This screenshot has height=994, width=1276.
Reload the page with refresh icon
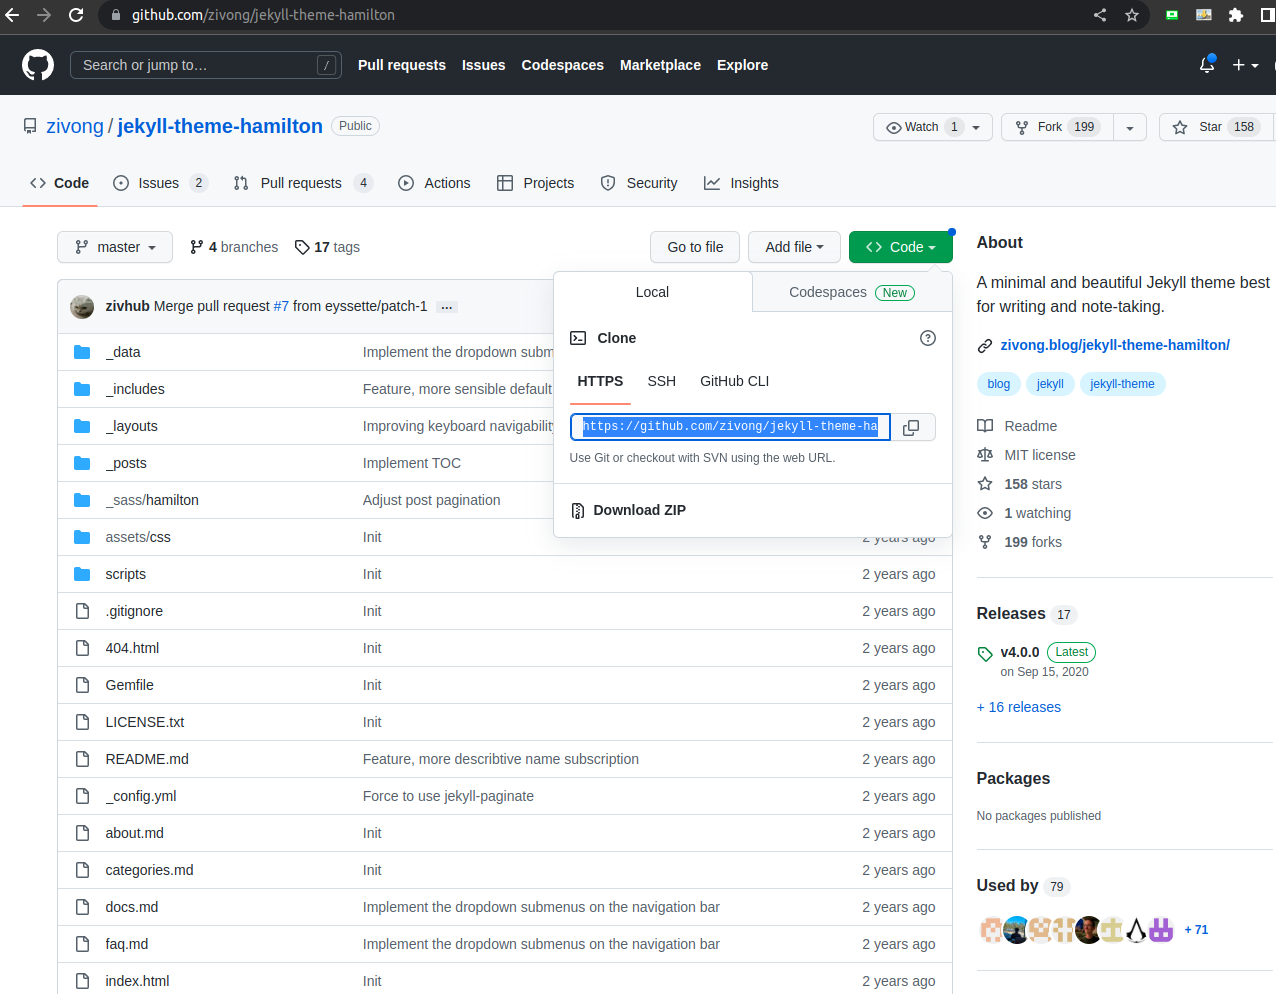point(76,15)
